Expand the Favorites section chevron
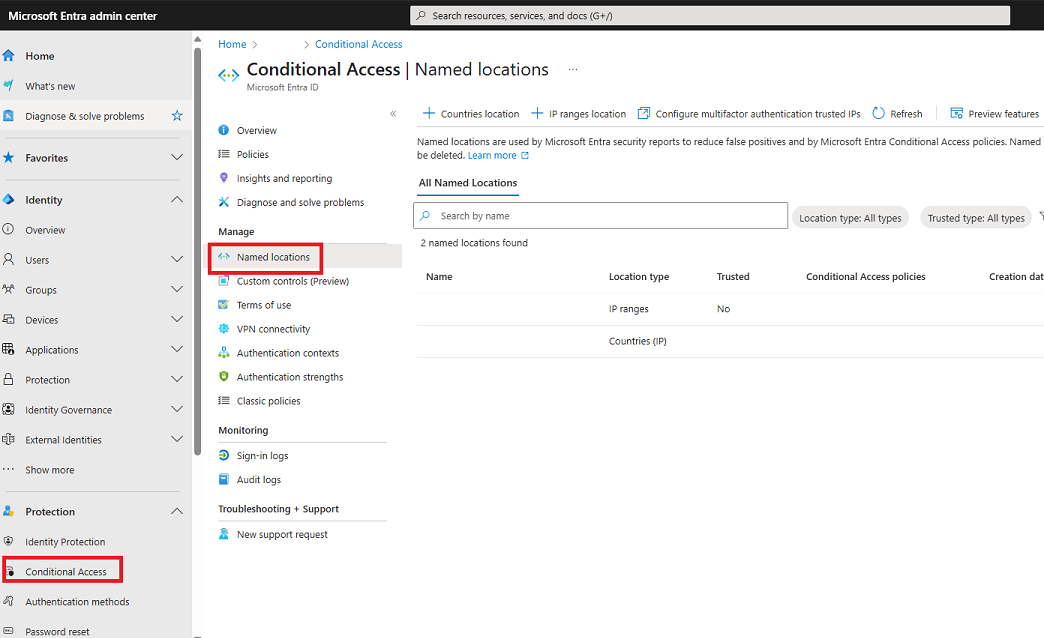 coord(177,158)
